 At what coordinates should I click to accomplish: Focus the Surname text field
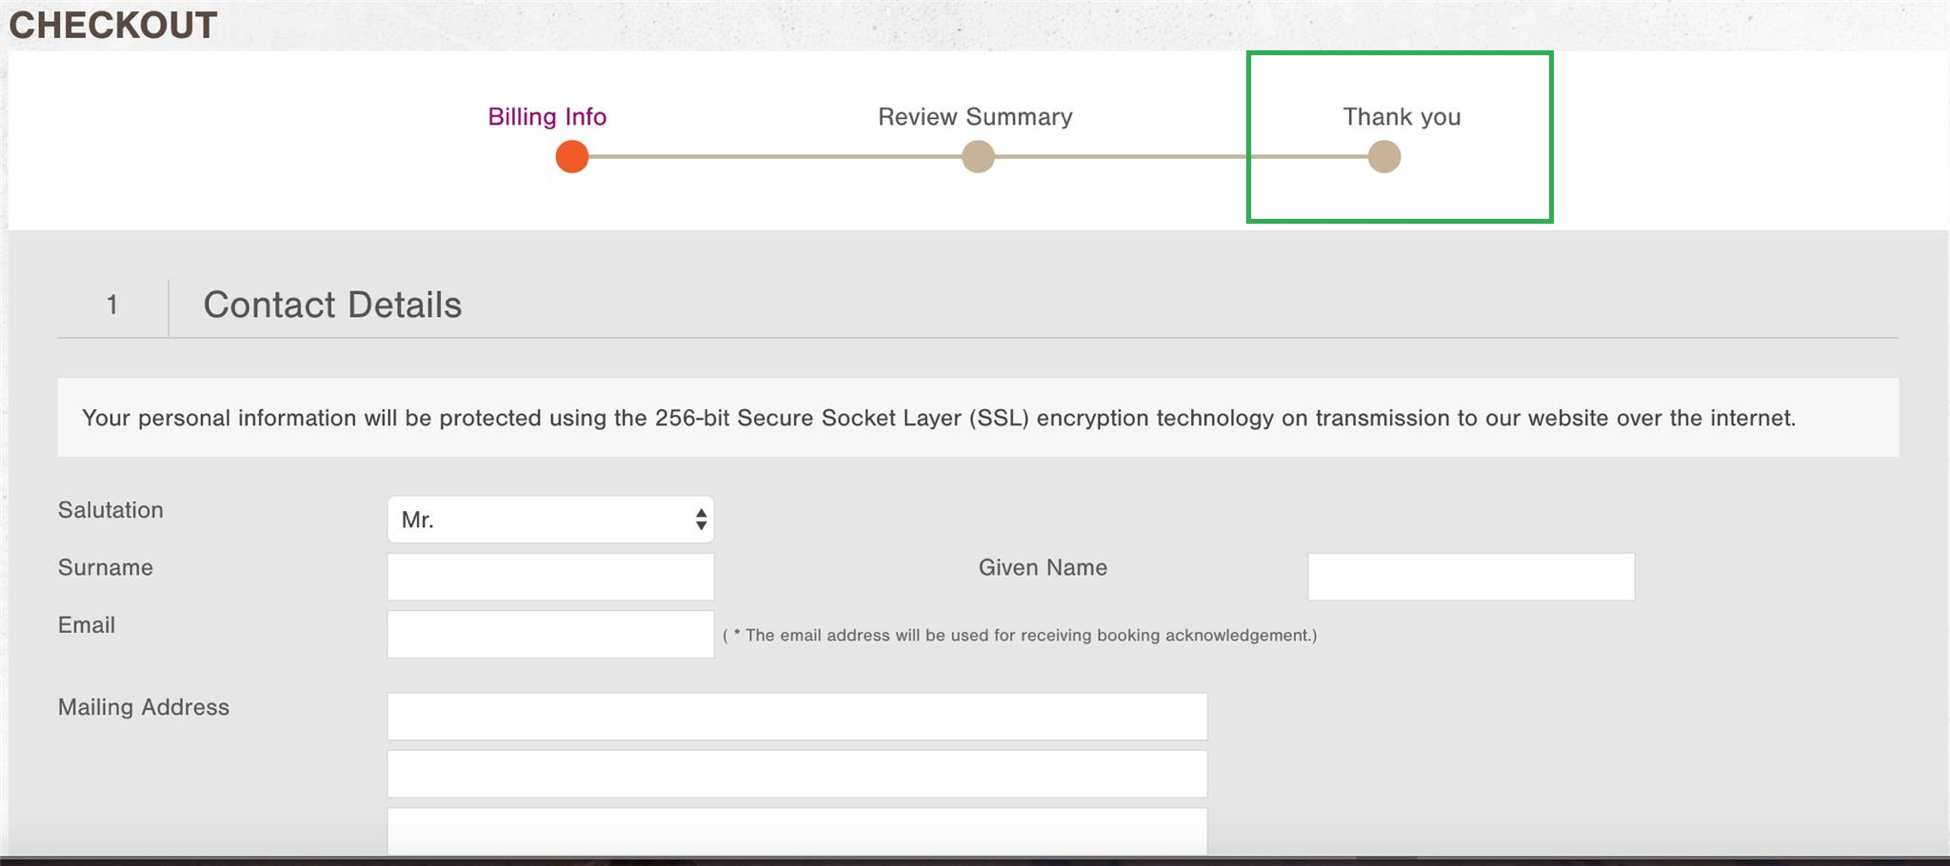(x=550, y=577)
